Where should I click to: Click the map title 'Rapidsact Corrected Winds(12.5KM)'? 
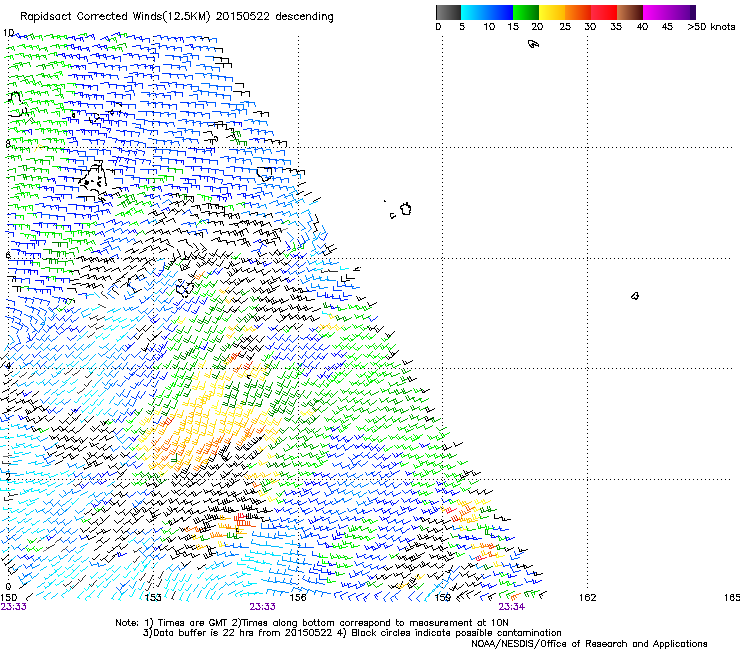pos(115,17)
